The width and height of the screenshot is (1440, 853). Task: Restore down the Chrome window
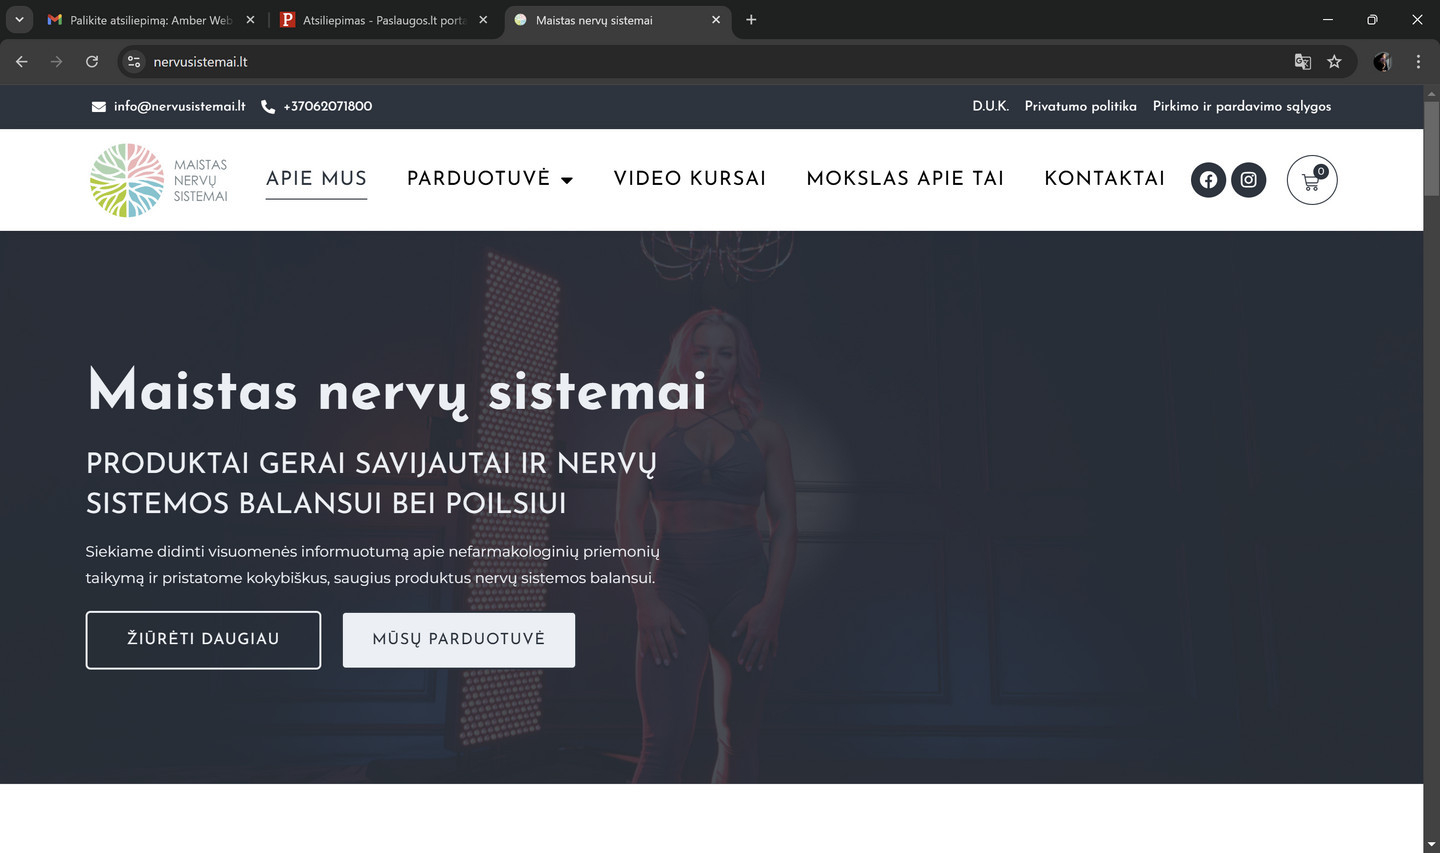pyautogui.click(x=1372, y=20)
